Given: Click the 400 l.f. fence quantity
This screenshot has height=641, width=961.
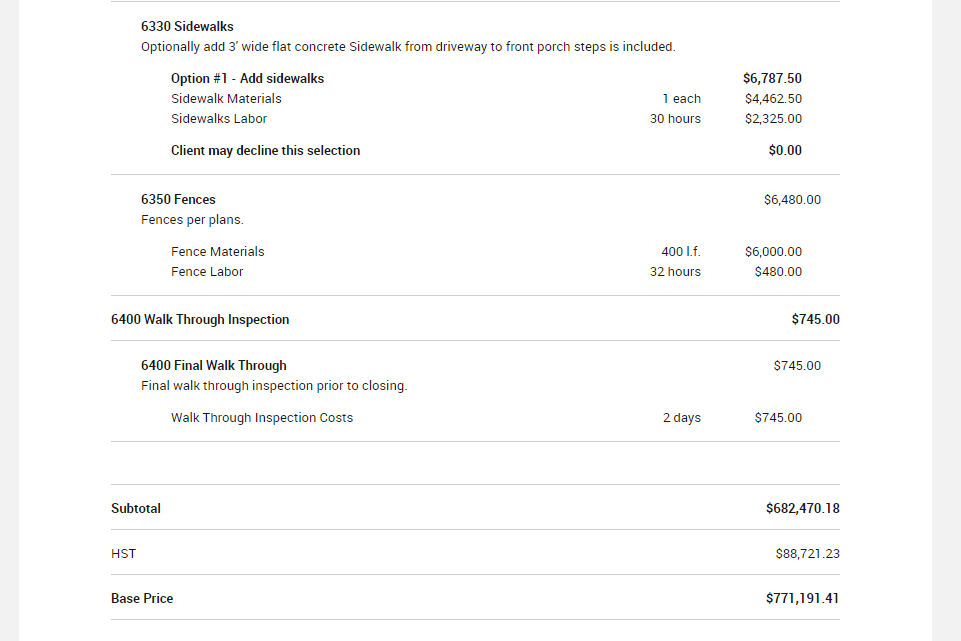Looking at the screenshot, I should click(681, 252).
